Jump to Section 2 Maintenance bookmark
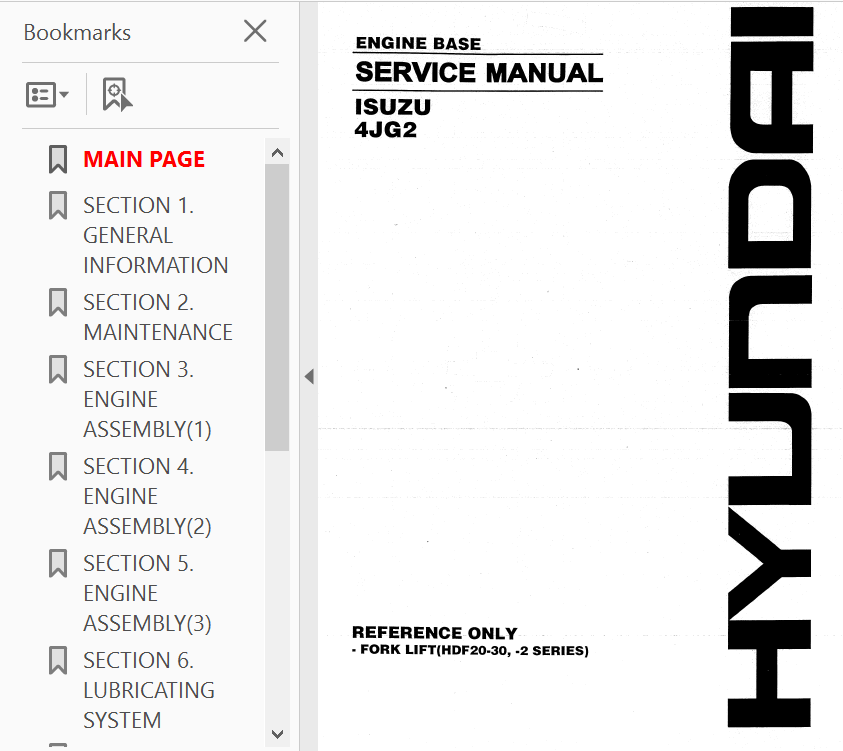This screenshot has width=843, height=751. 158,317
